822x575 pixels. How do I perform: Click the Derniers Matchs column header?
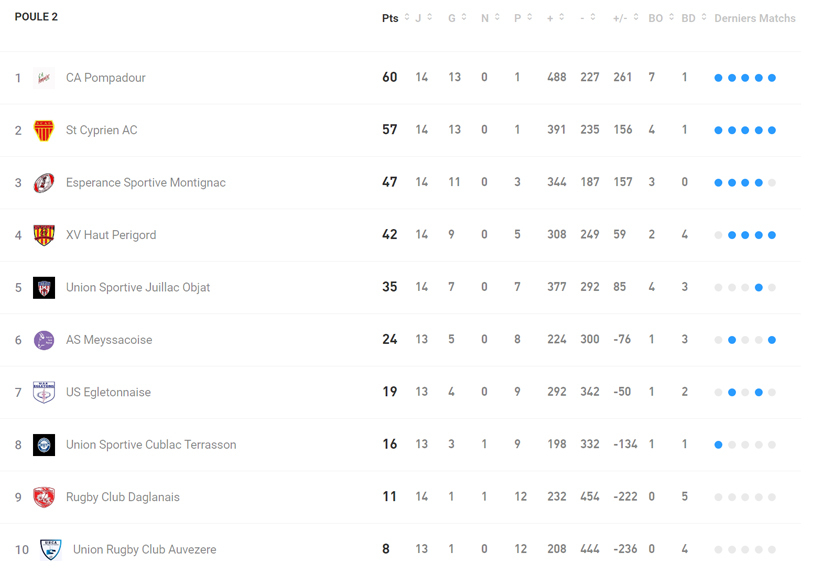[x=755, y=18]
